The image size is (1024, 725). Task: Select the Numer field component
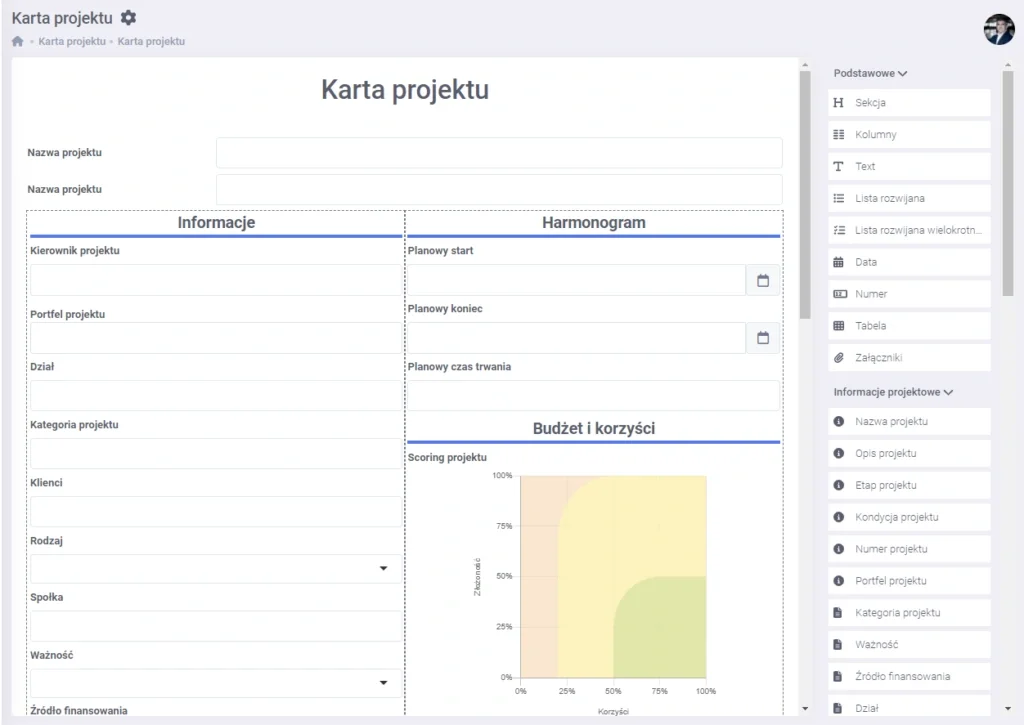[x=909, y=294]
